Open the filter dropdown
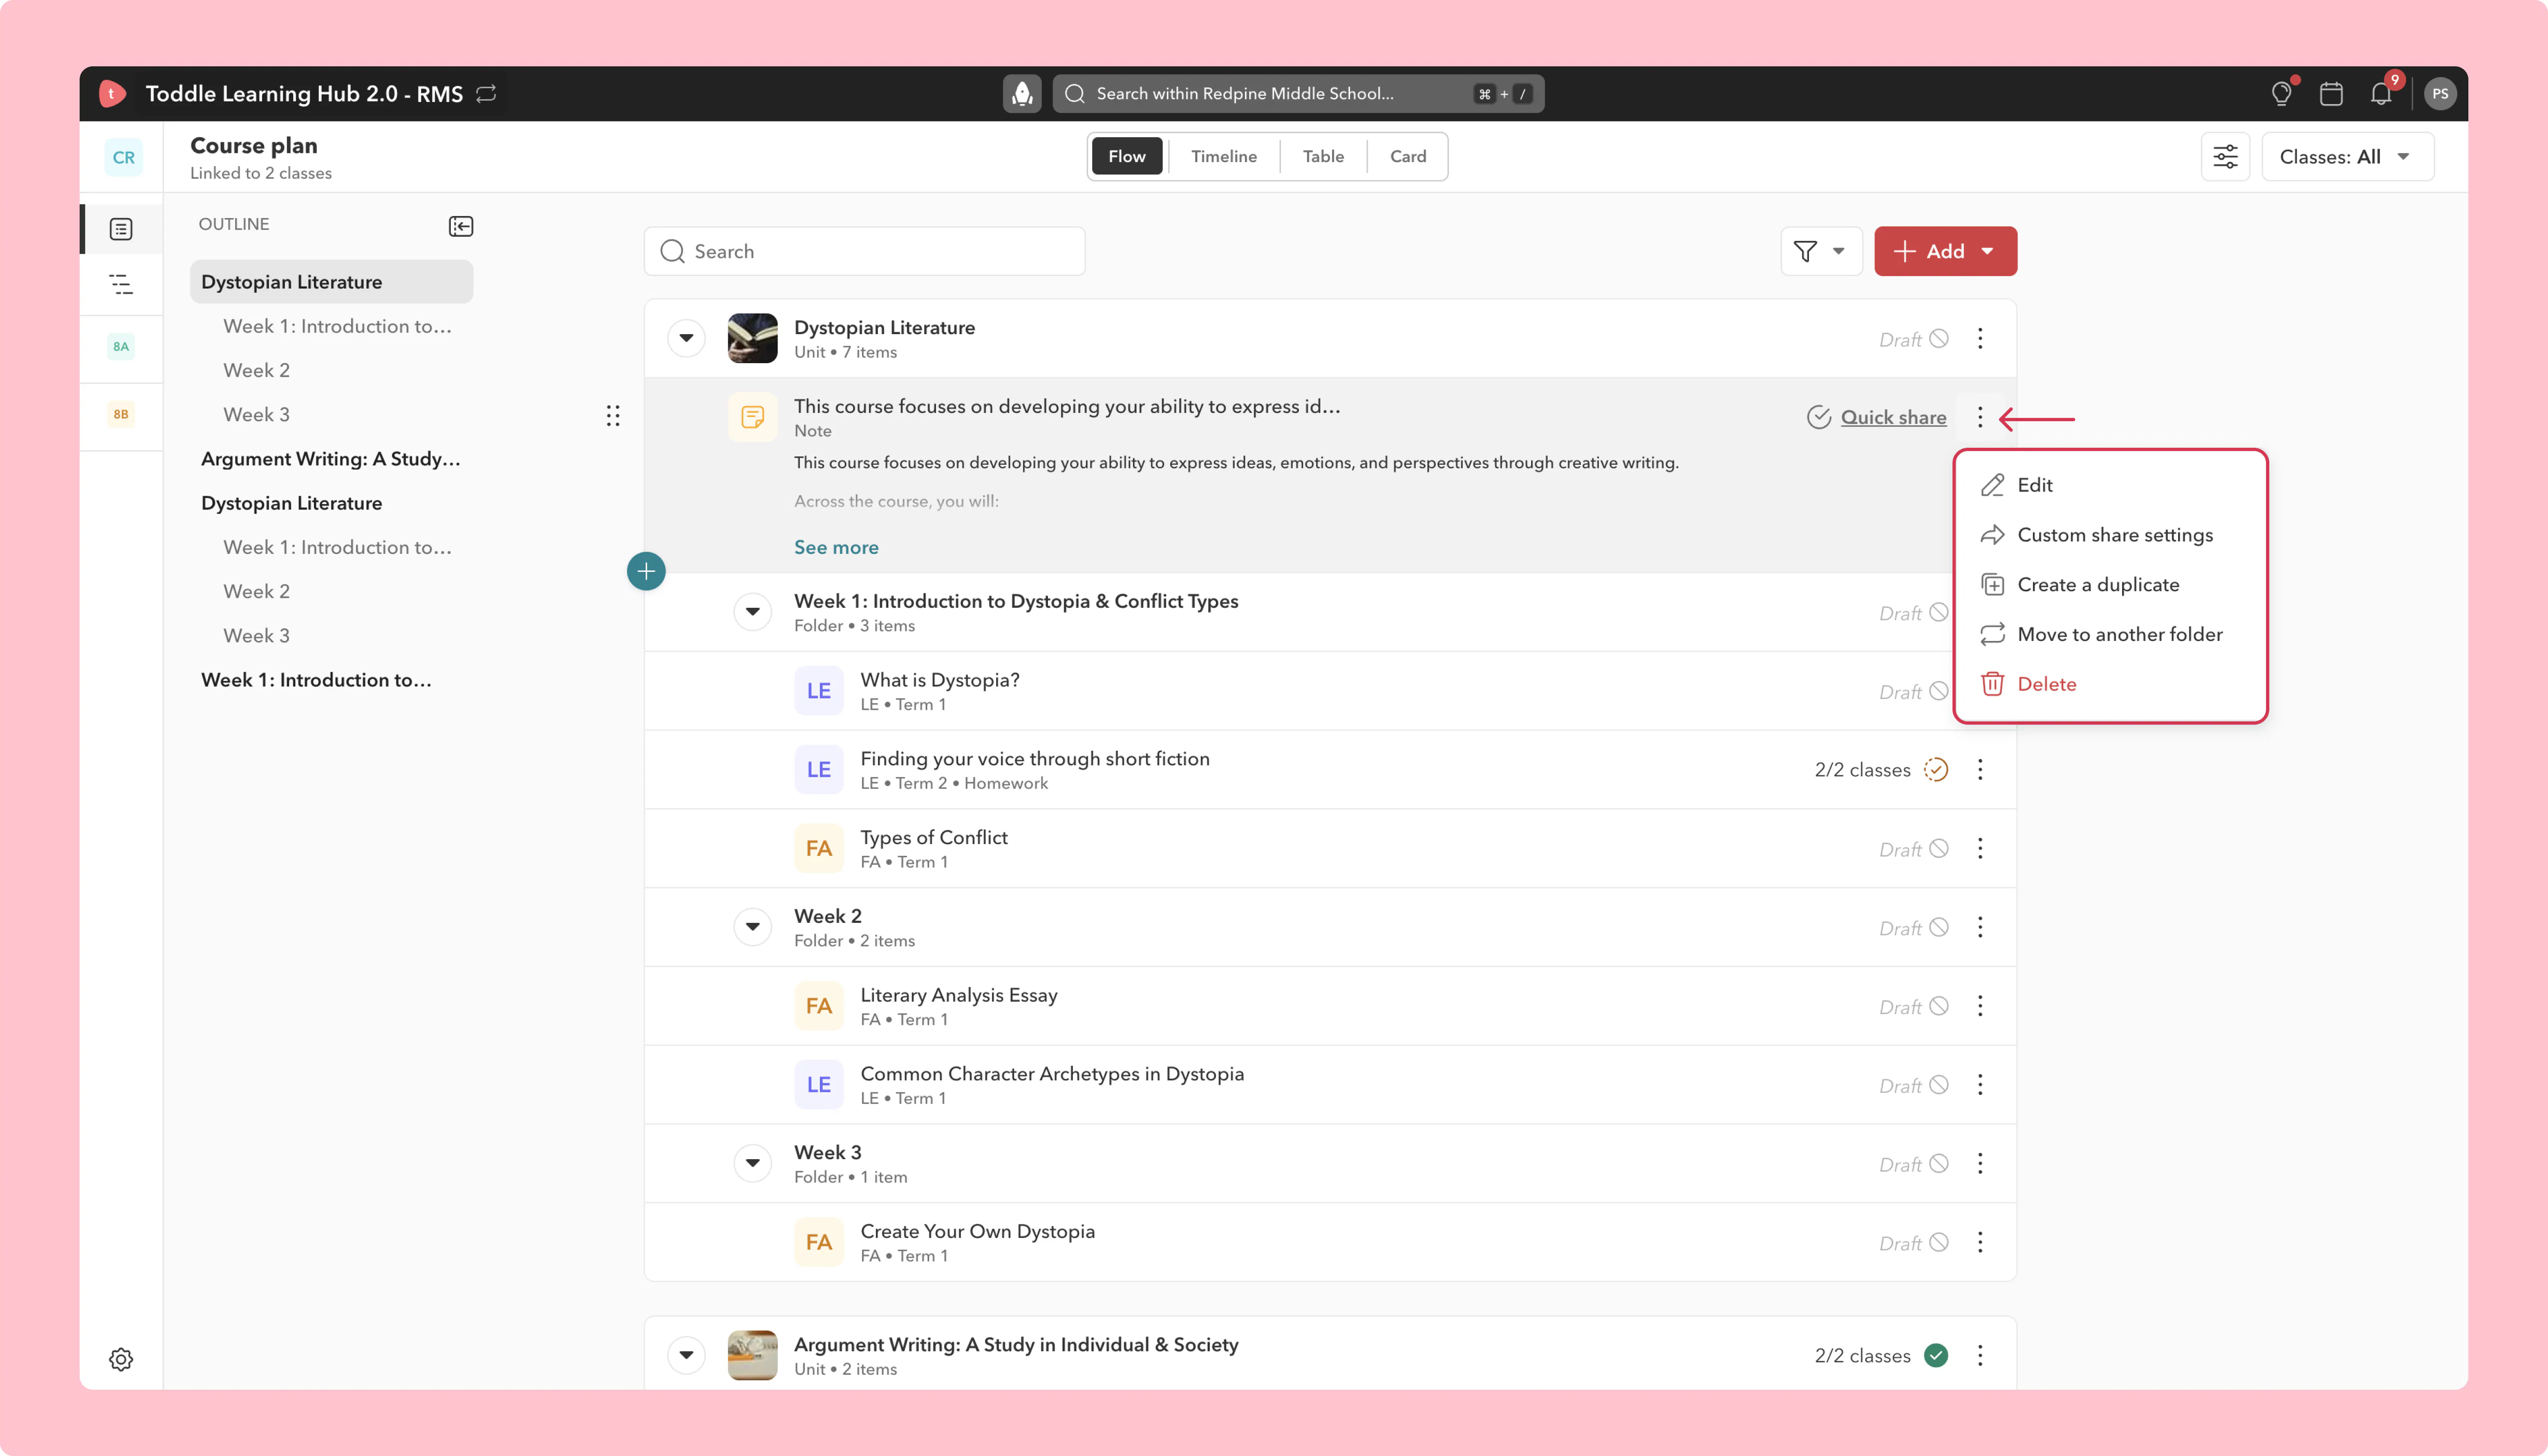The image size is (2548, 1456). click(1821, 251)
